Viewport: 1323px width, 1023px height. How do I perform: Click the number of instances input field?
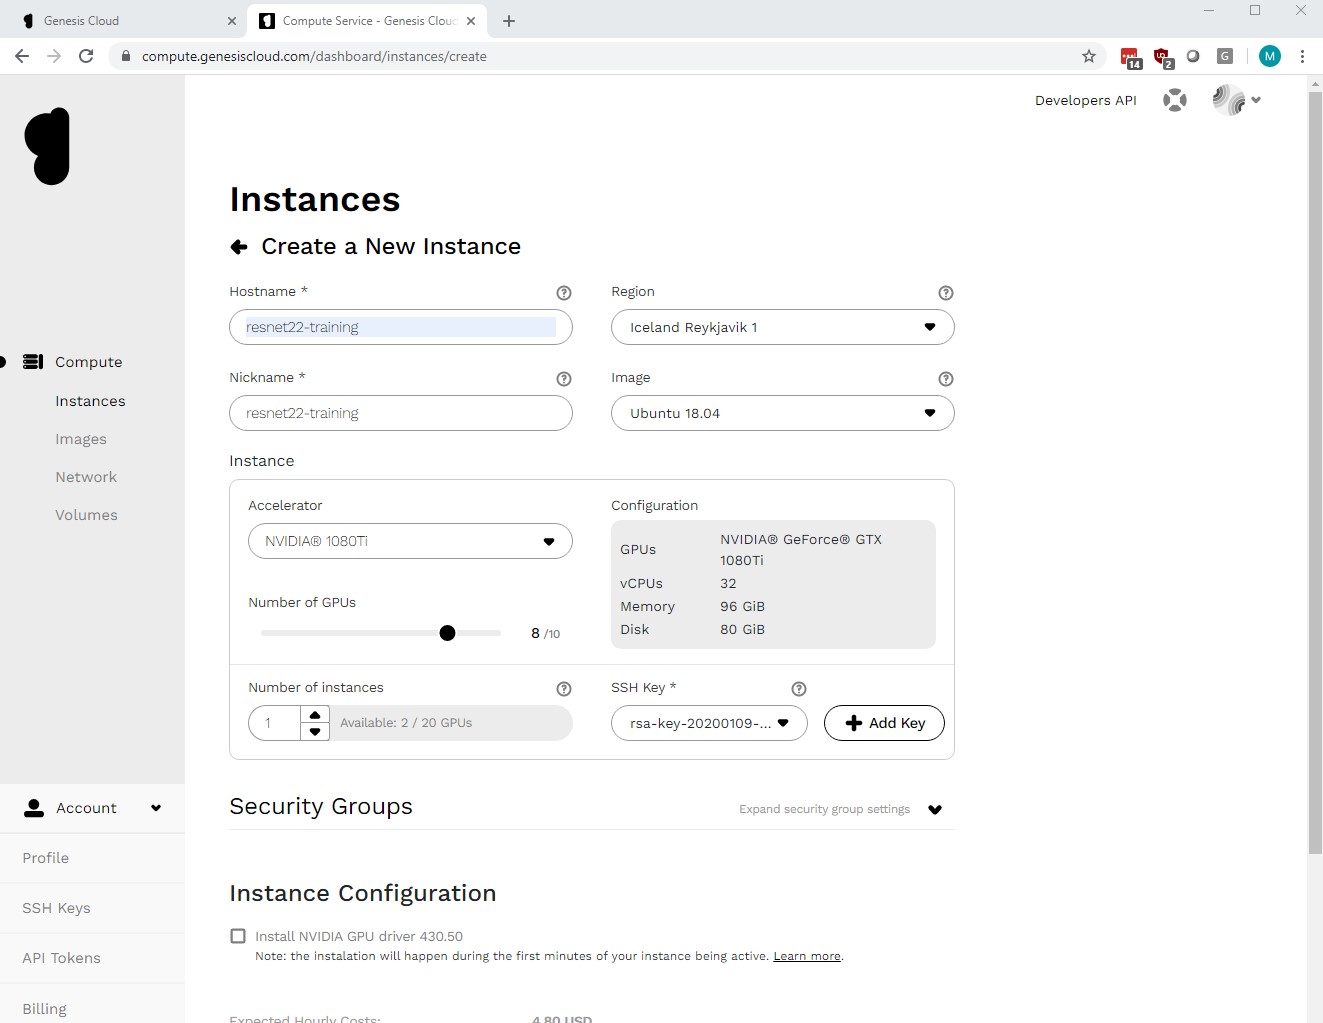[x=275, y=723]
